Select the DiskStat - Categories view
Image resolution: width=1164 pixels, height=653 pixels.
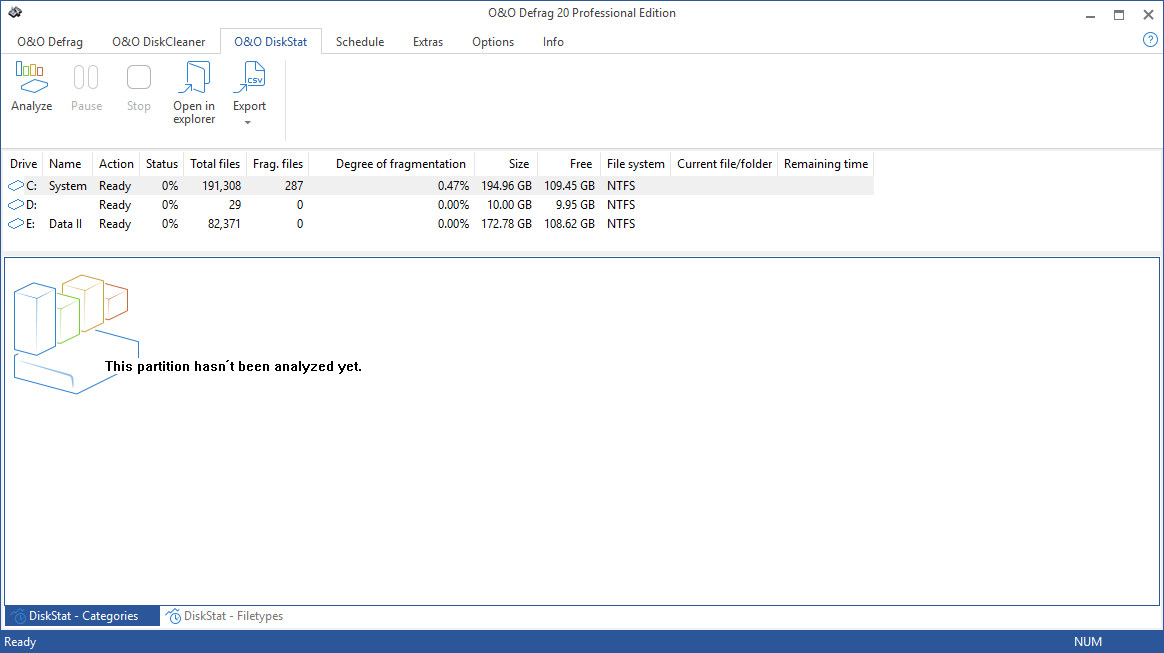point(82,616)
